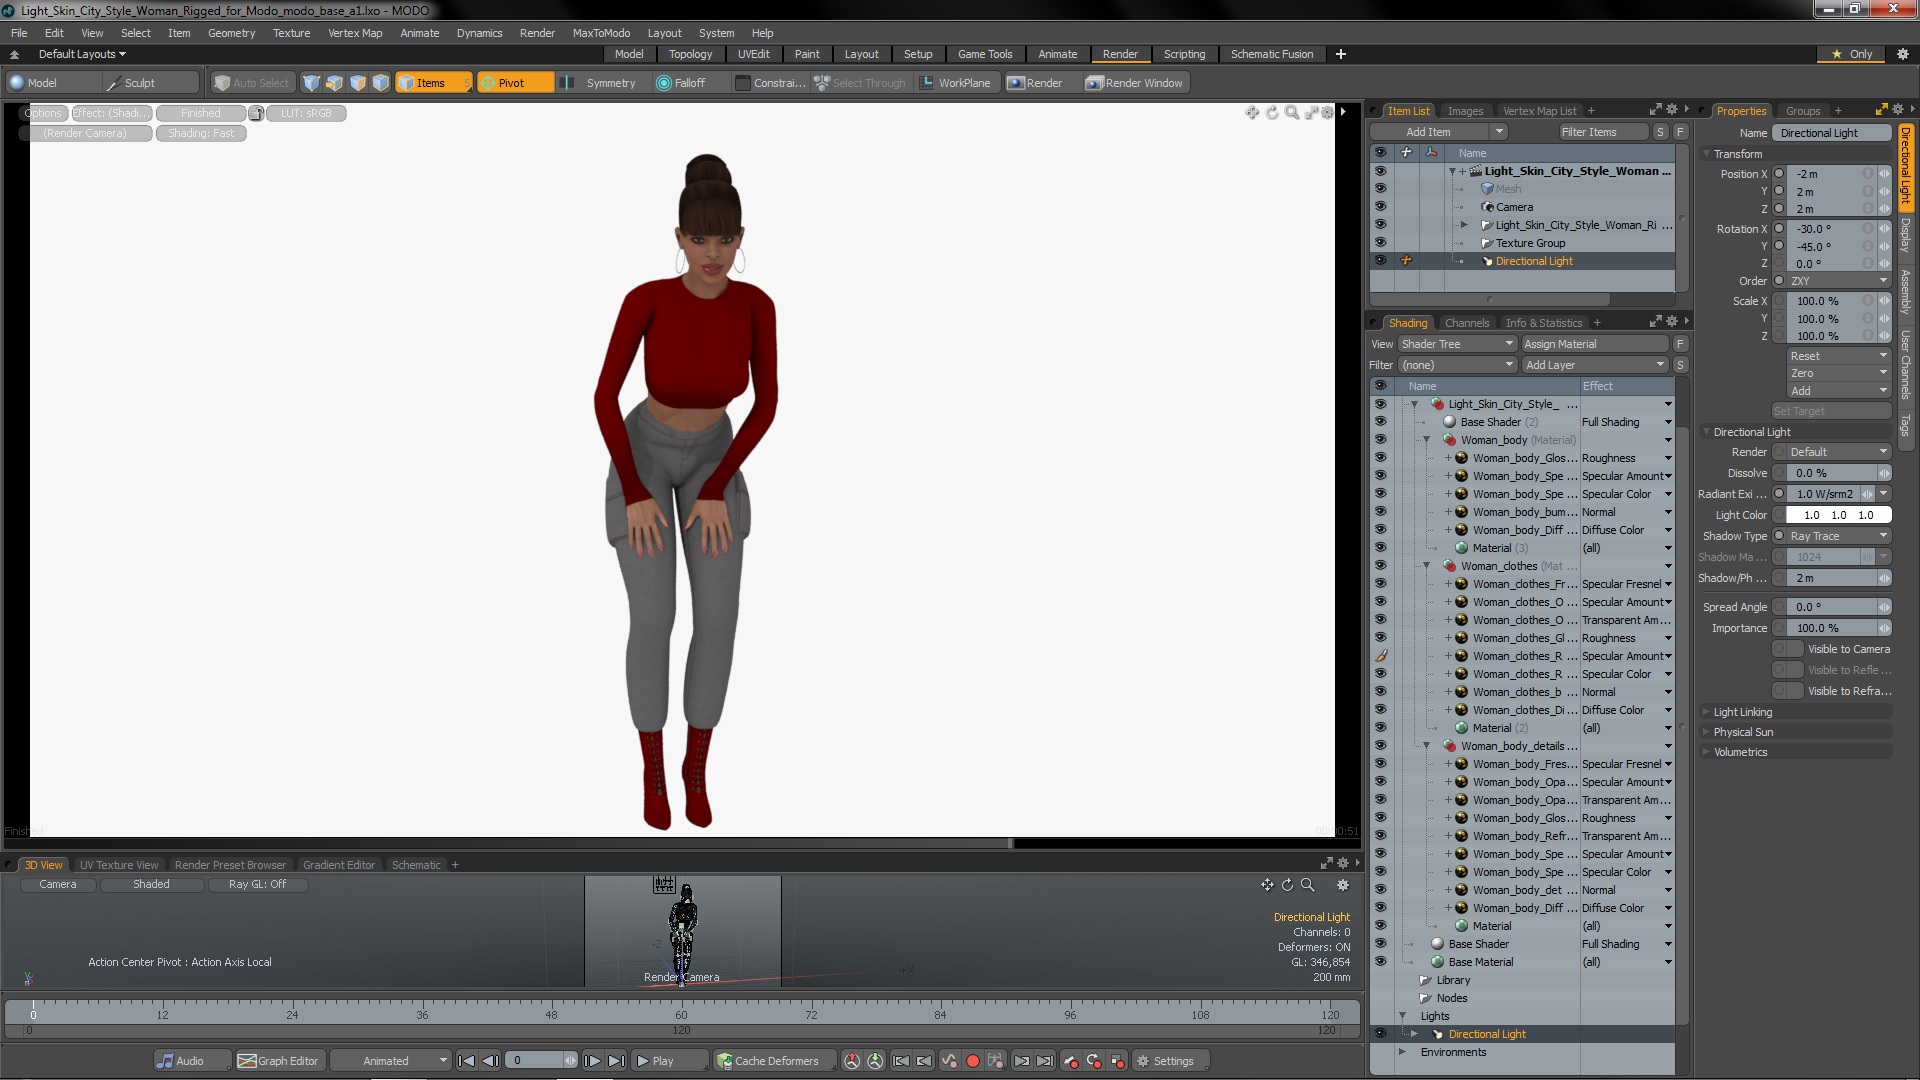This screenshot has width=1920, height=1080.
Task: Toggle visibility of Woman_body material
Action: point(1380,440)
